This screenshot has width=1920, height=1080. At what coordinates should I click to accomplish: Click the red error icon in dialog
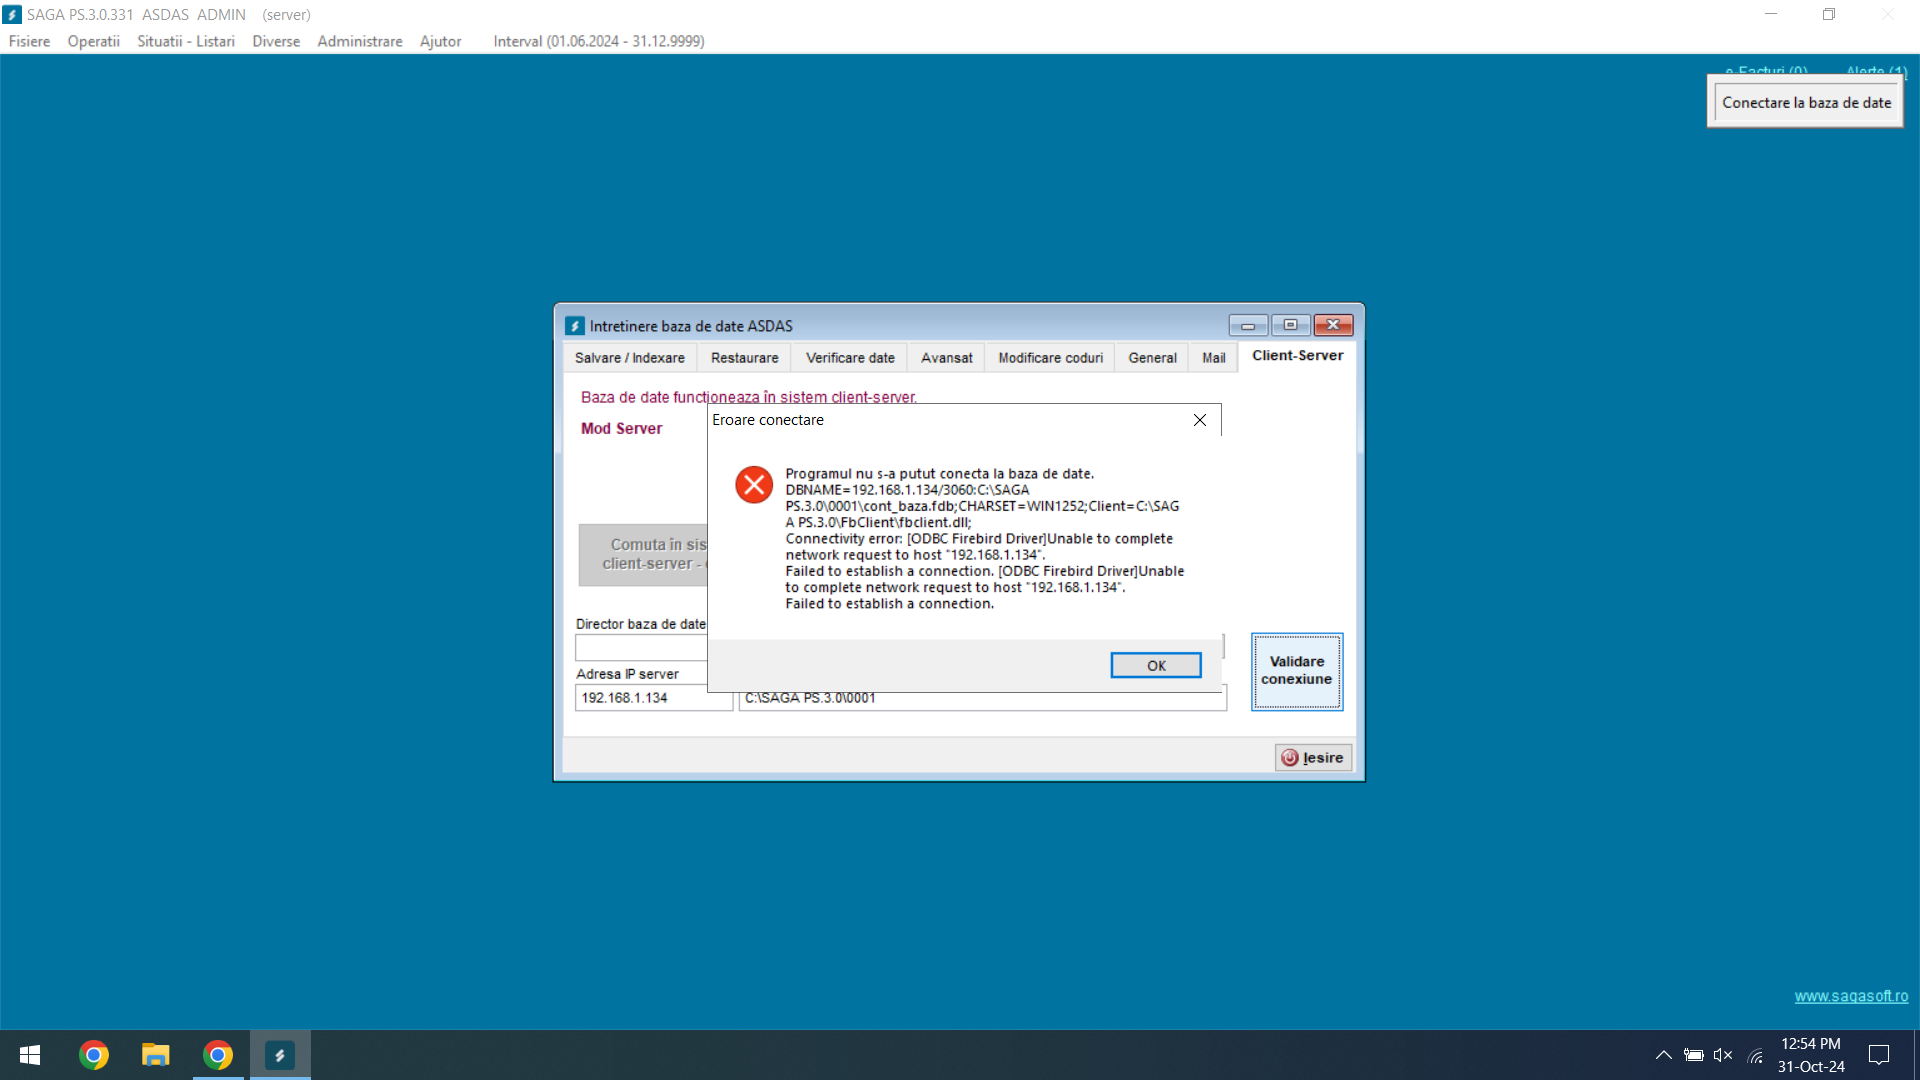coord(754,485)
